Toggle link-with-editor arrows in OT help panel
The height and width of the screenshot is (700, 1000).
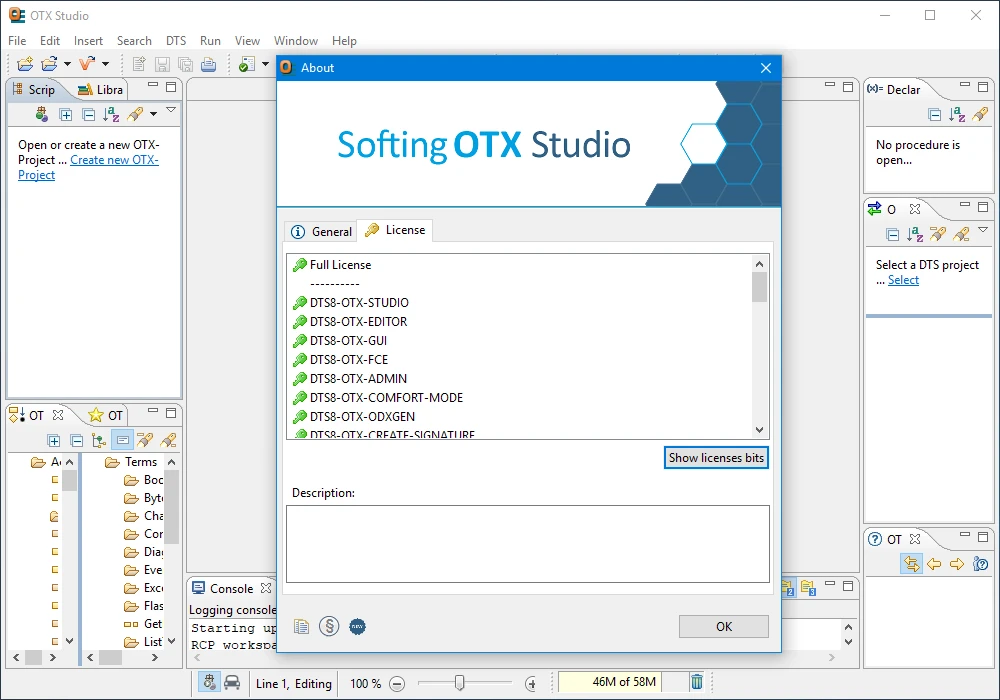pyautogui.click(x=911, y=564)
